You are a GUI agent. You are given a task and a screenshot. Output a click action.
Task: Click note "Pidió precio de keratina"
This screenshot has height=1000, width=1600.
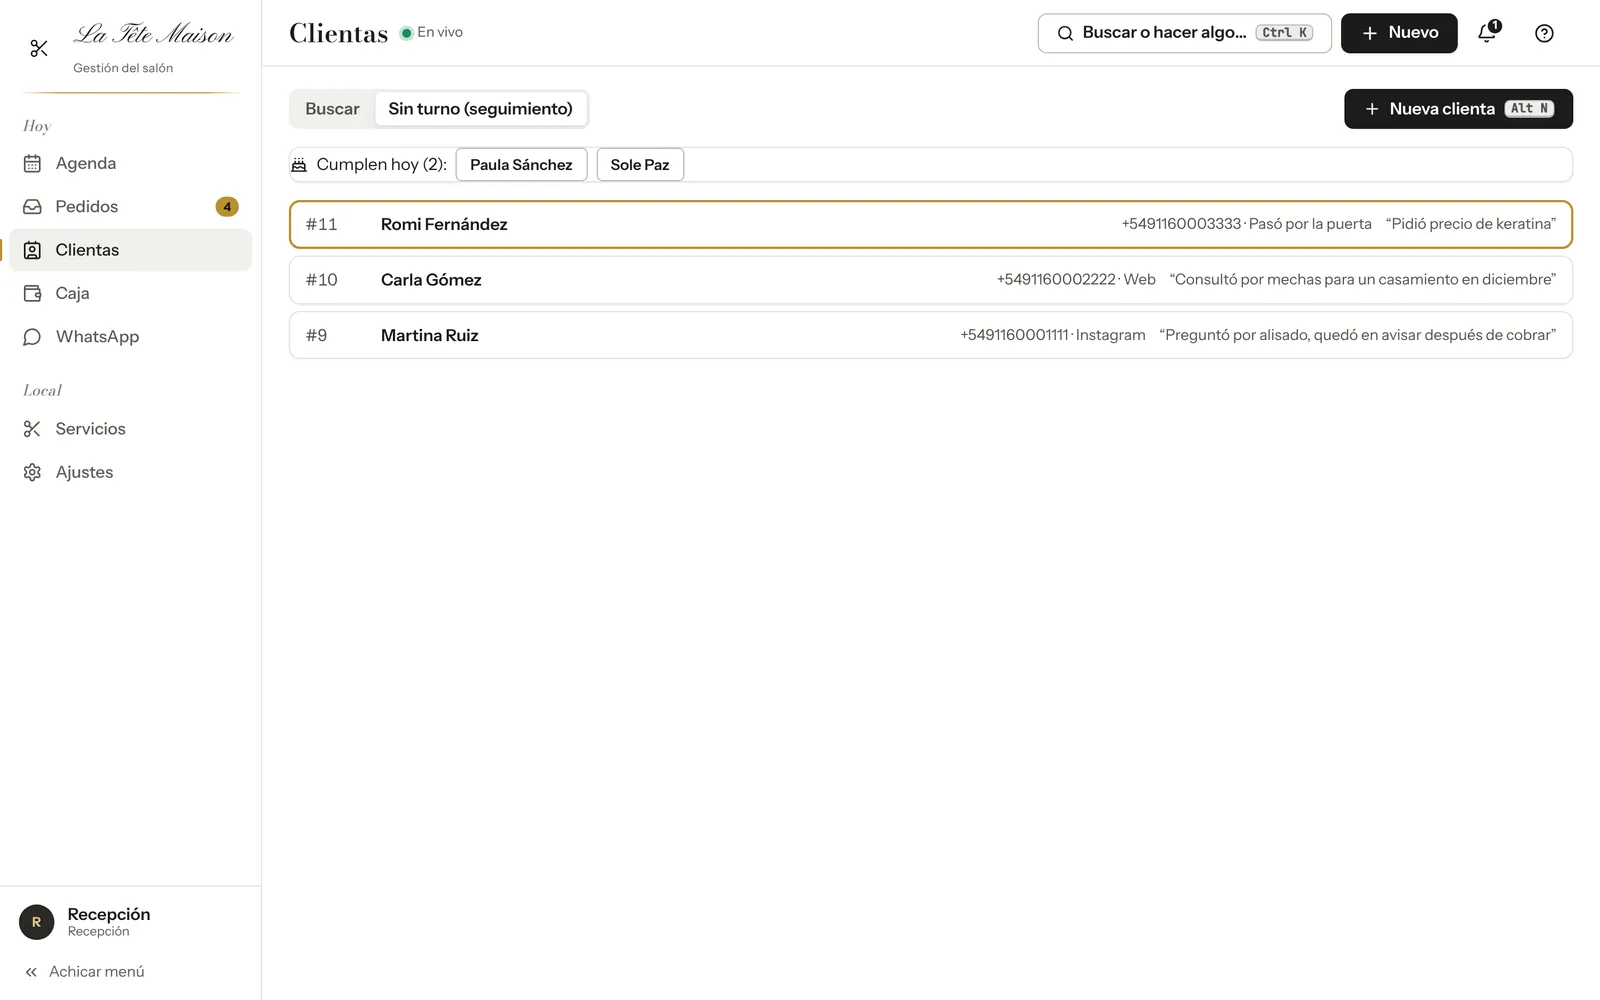click(x=1471, y=224)
